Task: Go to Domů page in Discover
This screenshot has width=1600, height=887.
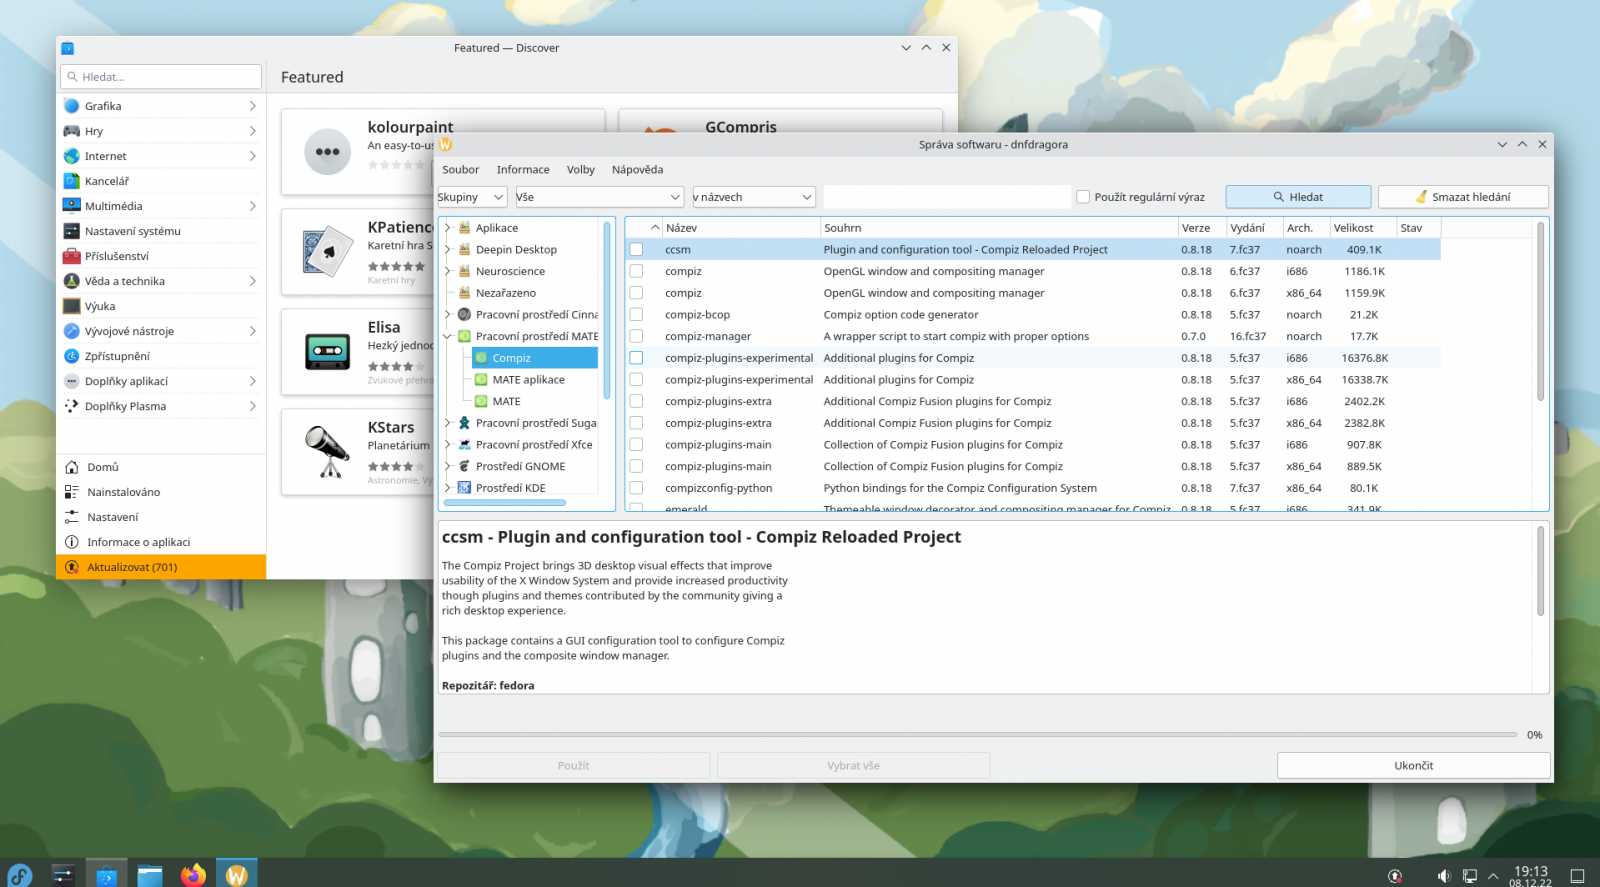Action: click(x=160, y=467)
